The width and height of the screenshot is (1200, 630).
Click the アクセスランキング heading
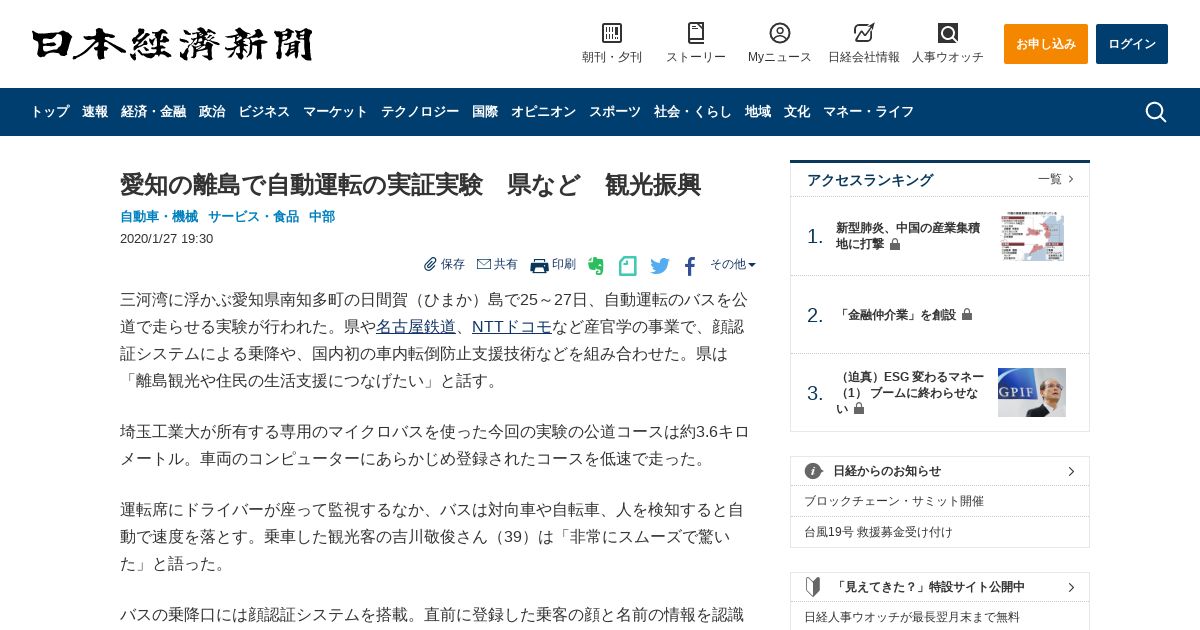pyautogui.click(x=870, y=180)
